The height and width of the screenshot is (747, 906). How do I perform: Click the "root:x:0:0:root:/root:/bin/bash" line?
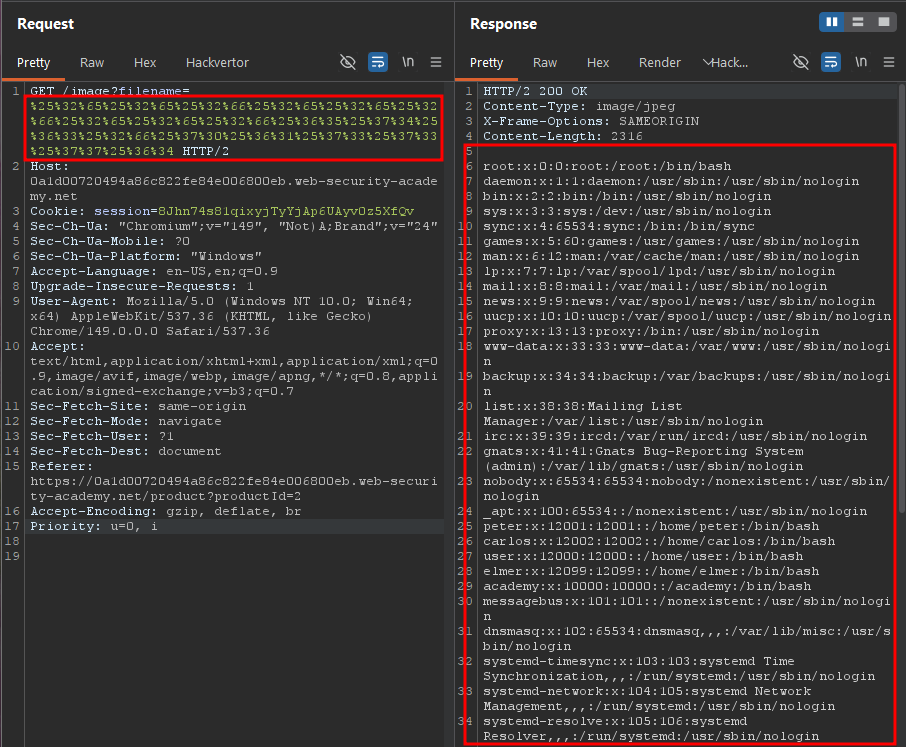point(607,166)
